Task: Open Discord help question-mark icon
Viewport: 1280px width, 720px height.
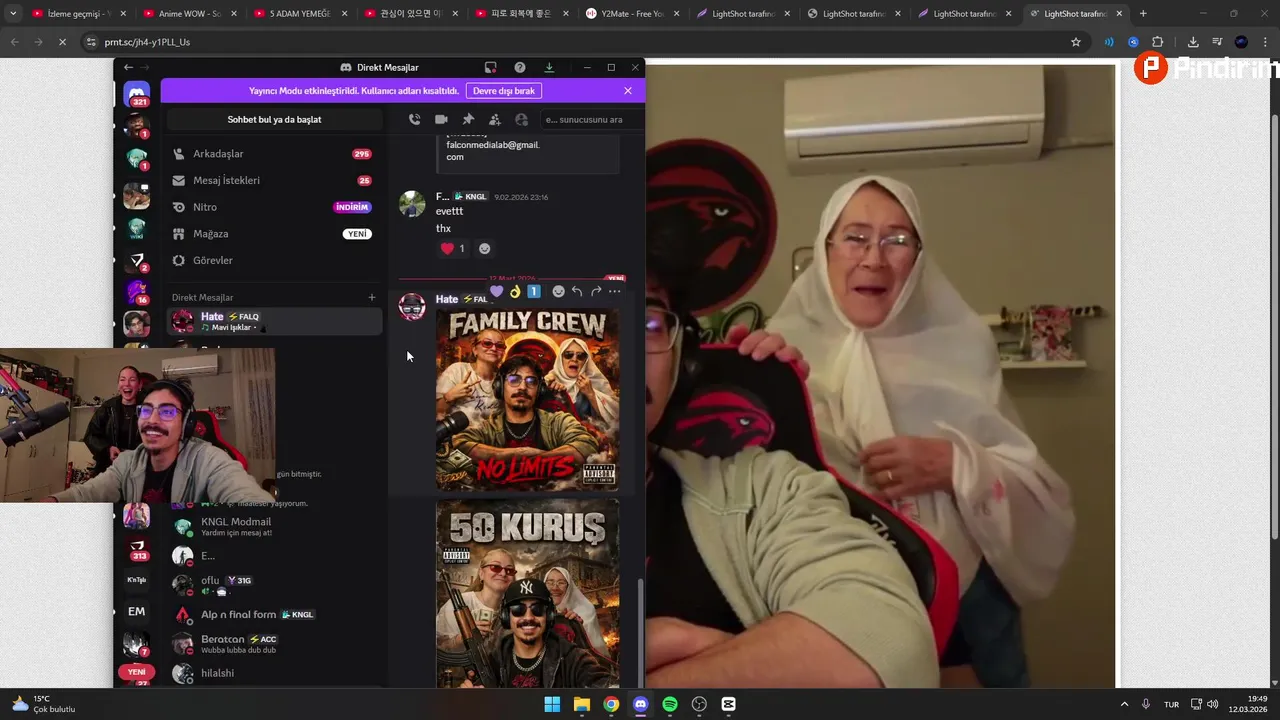Action: click(x=520, y=67)
